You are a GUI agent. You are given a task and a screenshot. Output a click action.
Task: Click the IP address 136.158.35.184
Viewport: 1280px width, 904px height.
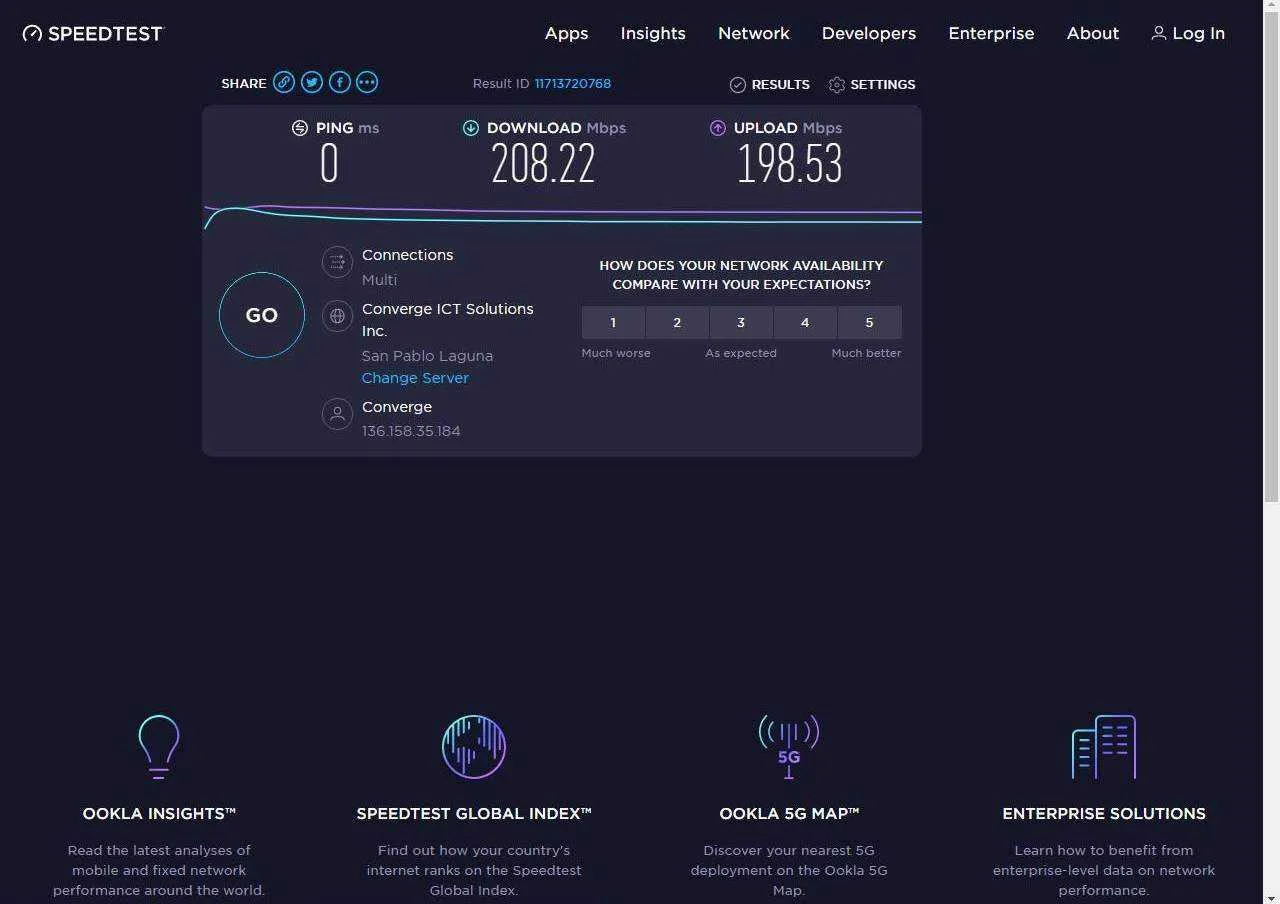pyautogui.click(x=411, y=431)
